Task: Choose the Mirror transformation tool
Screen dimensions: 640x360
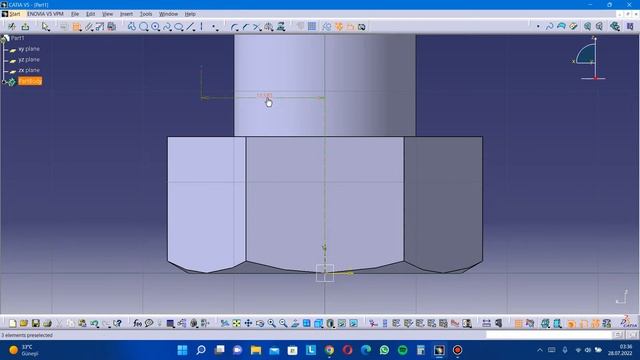Action: [x=269, y=27]
